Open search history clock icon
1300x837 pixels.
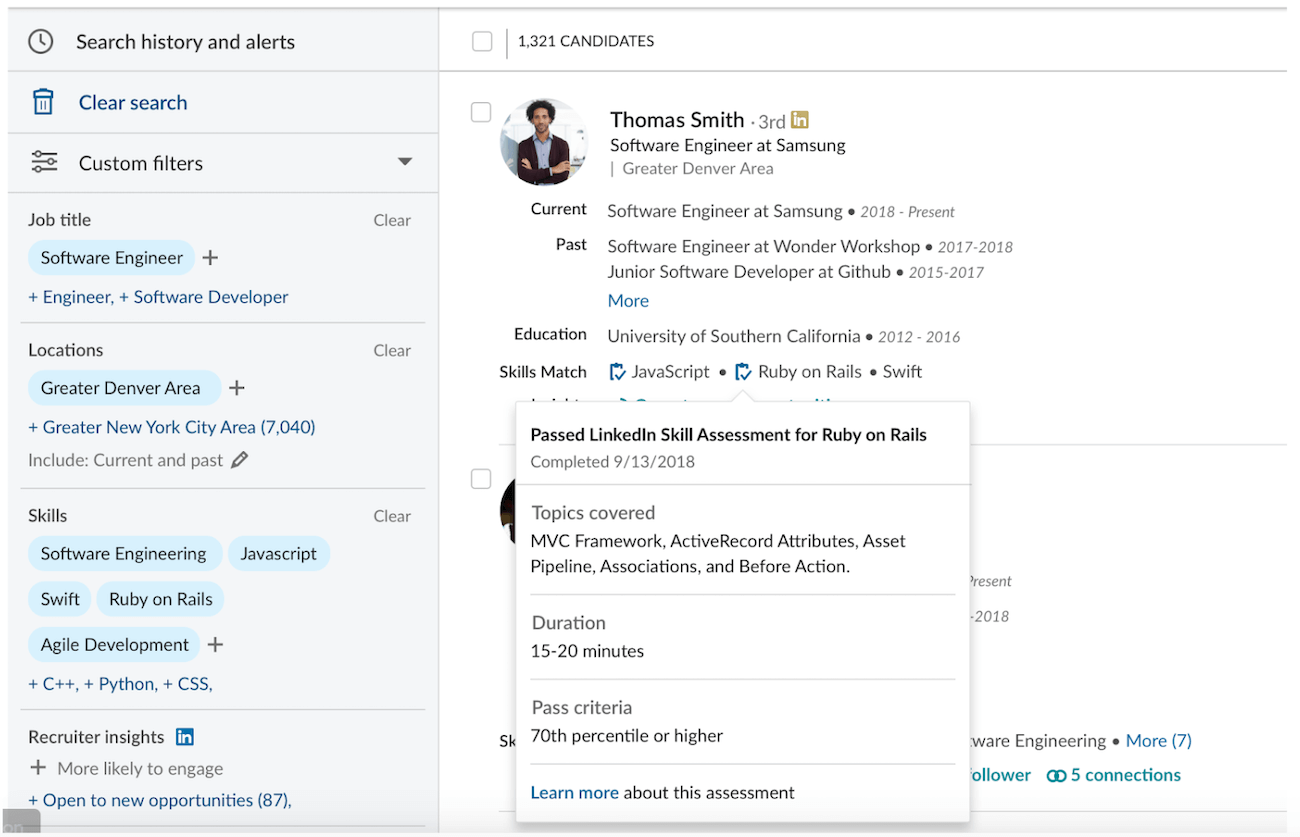(x=41, y=42)
